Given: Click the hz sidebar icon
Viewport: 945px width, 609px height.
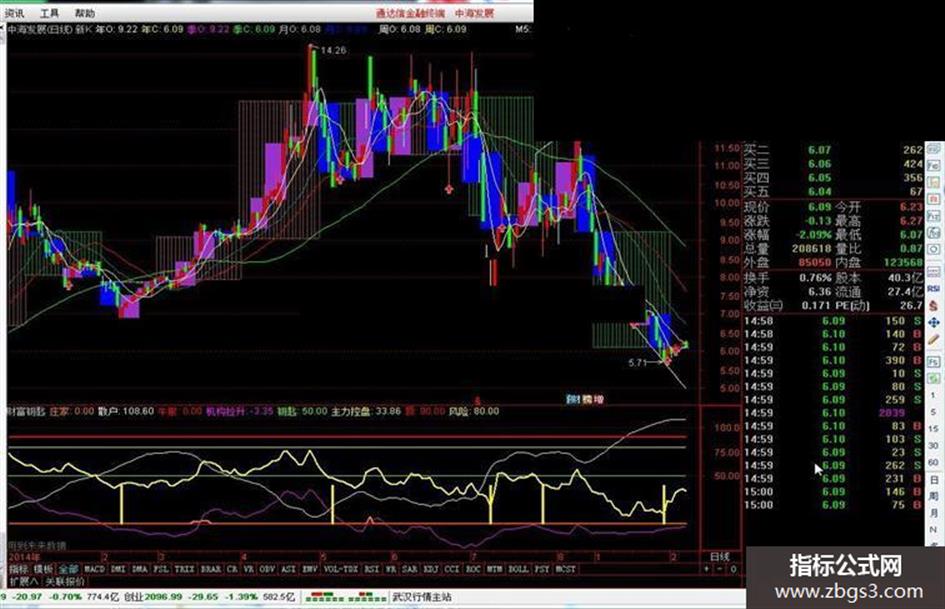Looking at the screenshot, I should pos(934,216).
